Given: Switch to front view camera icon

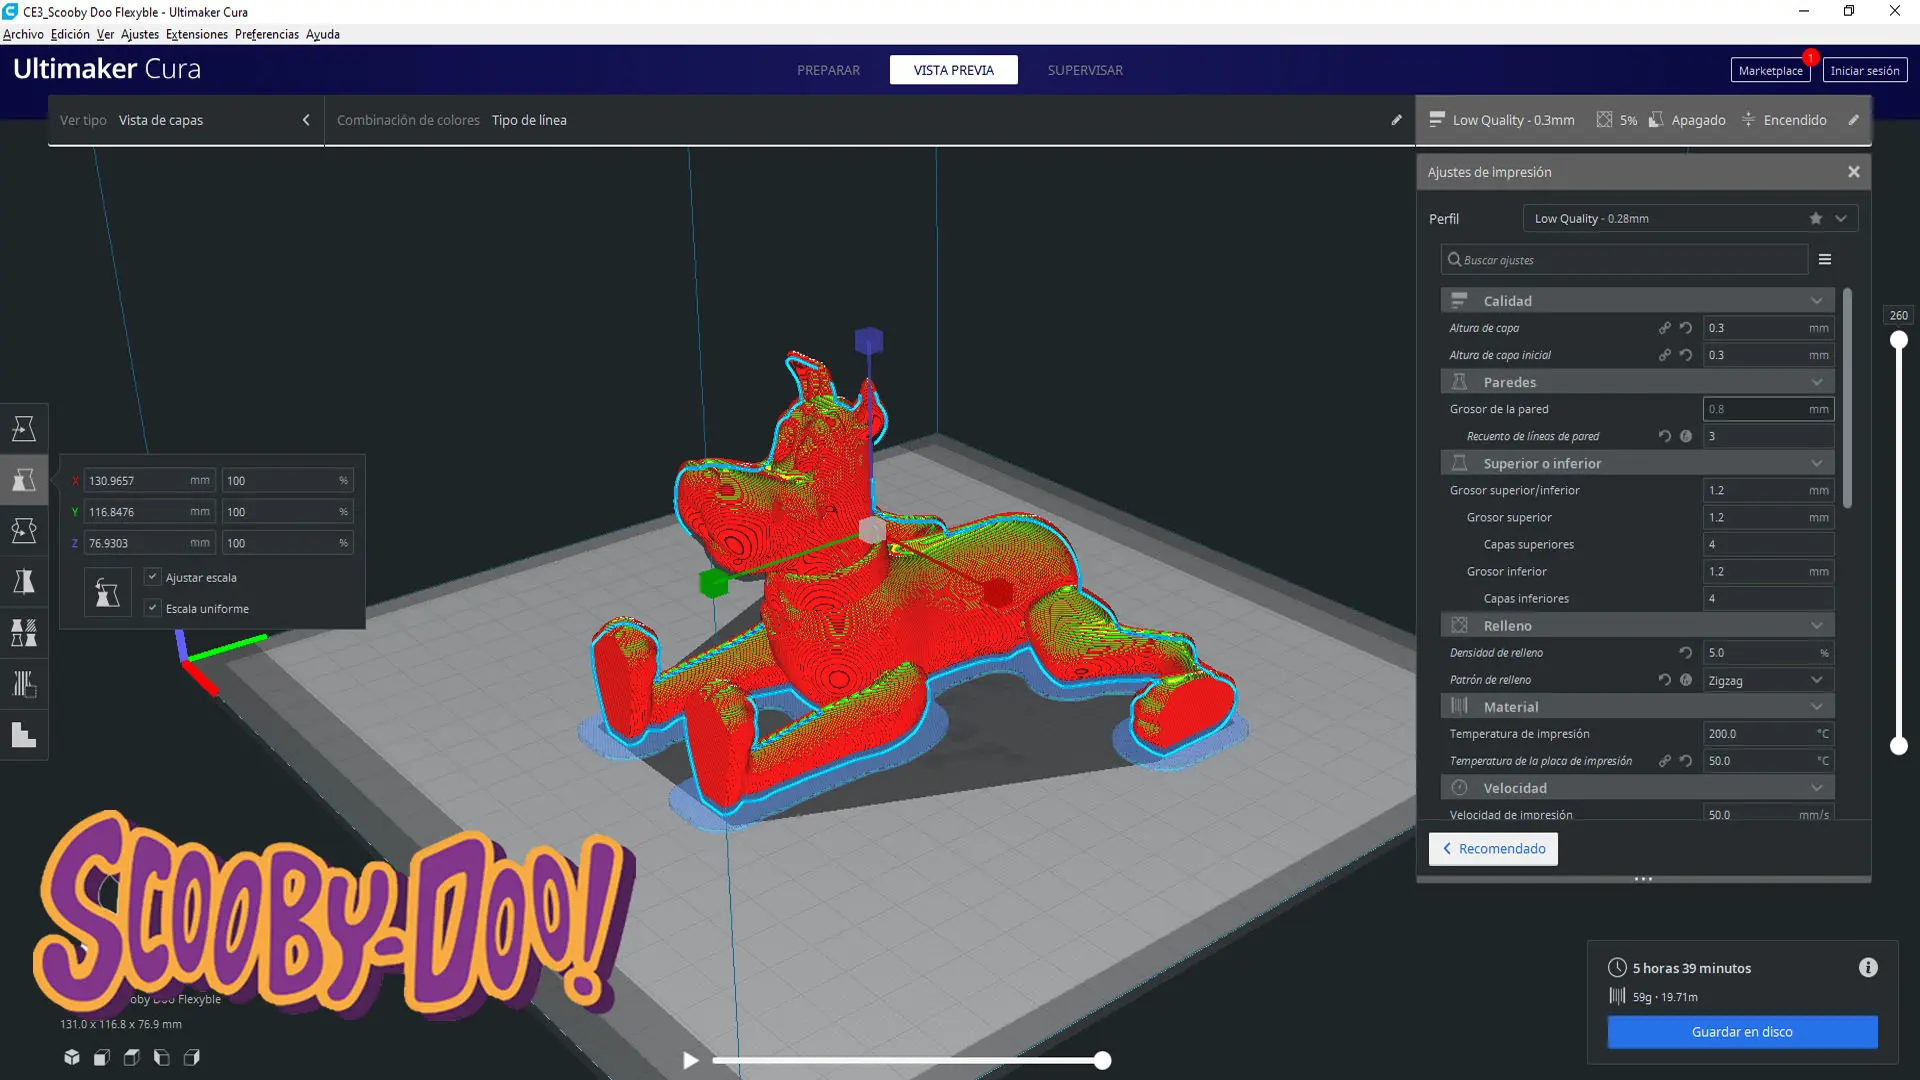Looking at the screenshot, I should pos(102,1057).
